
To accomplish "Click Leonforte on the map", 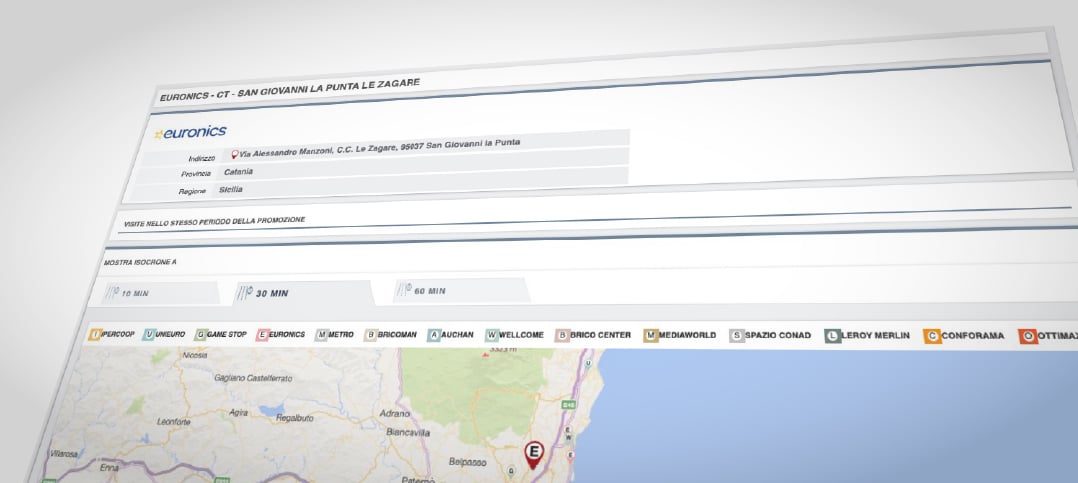I will pyautogui.click(x=173, y=422).
